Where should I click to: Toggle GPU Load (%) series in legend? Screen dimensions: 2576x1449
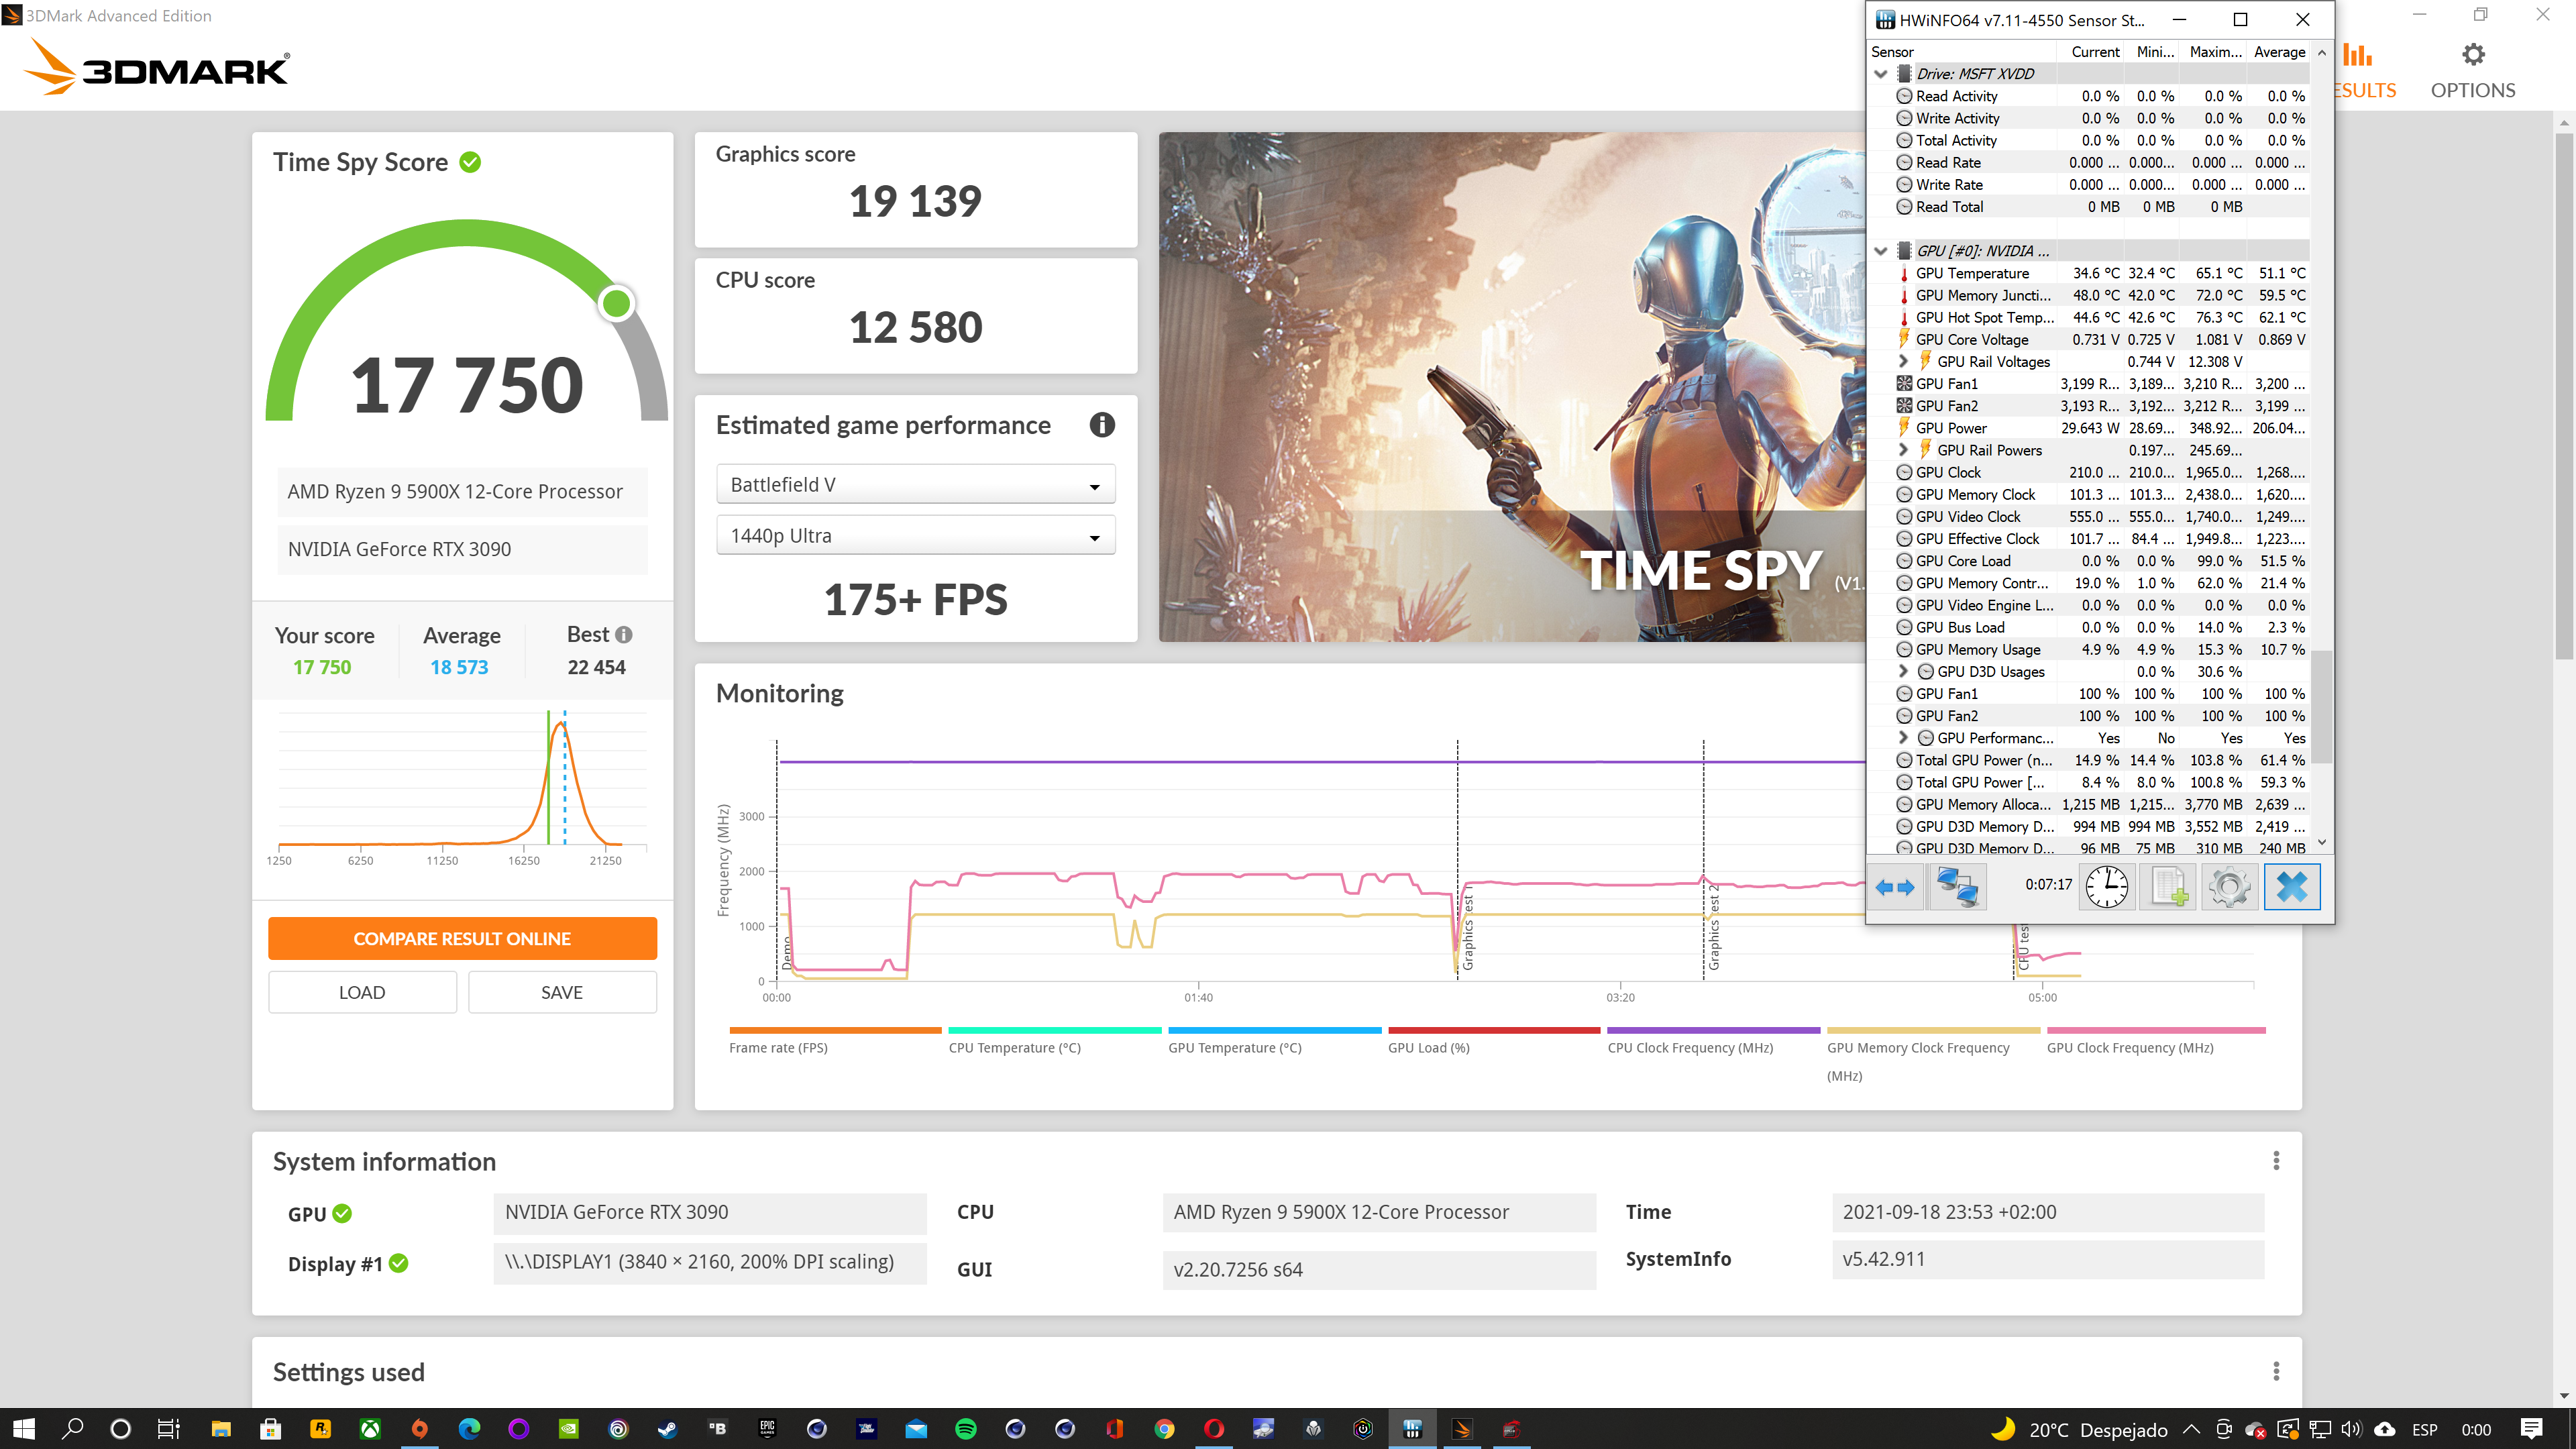(1494, 1041)
